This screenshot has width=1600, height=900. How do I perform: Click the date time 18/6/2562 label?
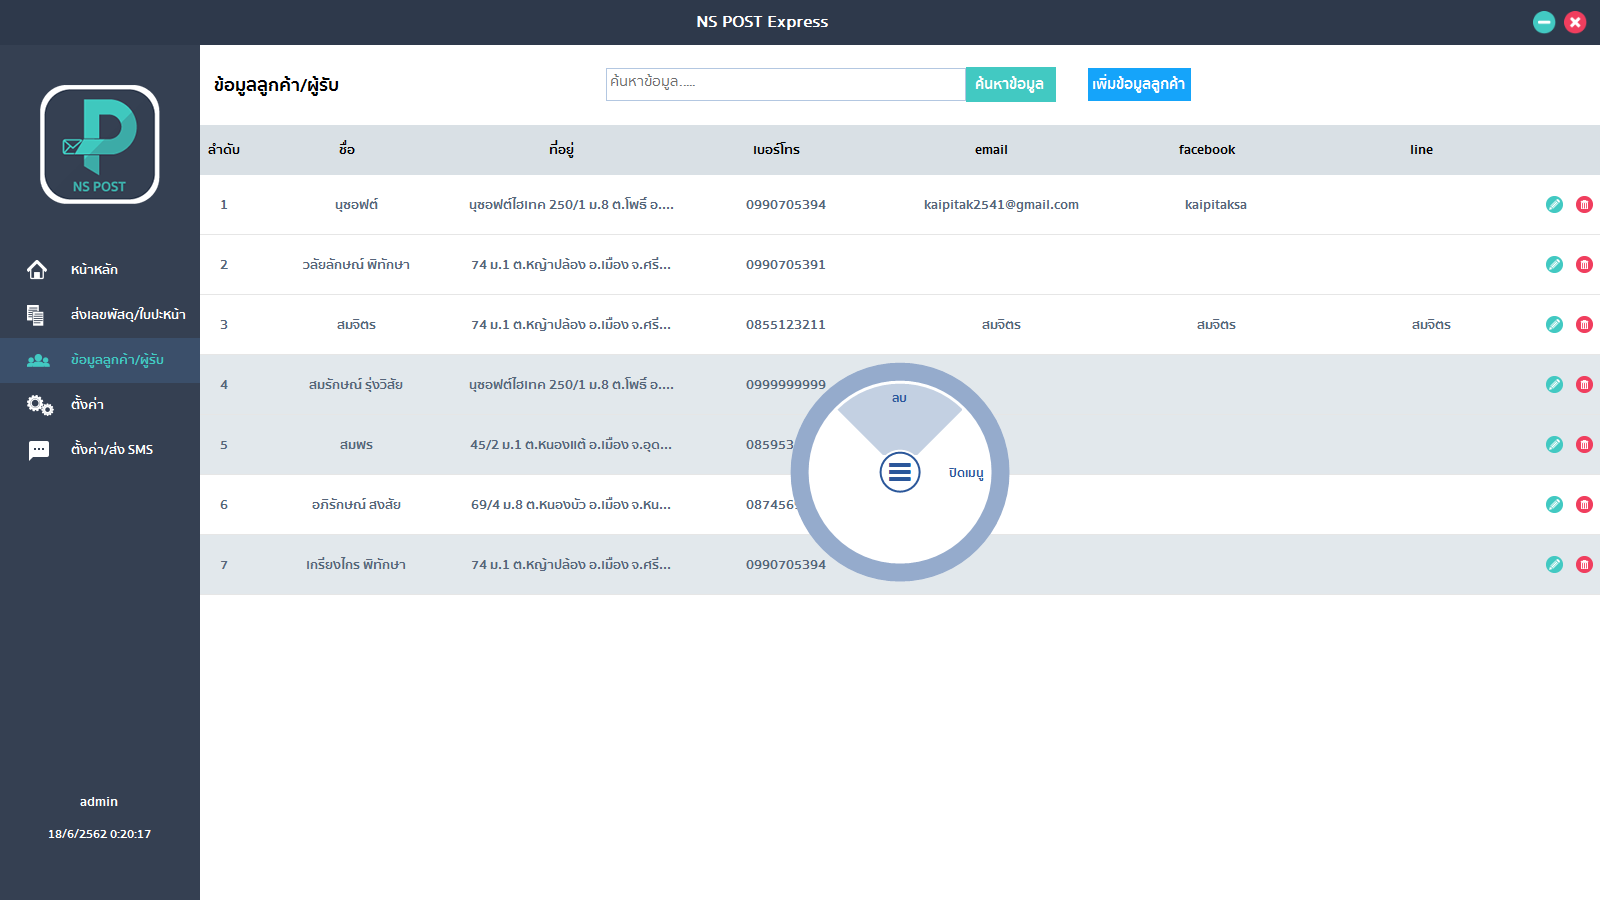100,833
